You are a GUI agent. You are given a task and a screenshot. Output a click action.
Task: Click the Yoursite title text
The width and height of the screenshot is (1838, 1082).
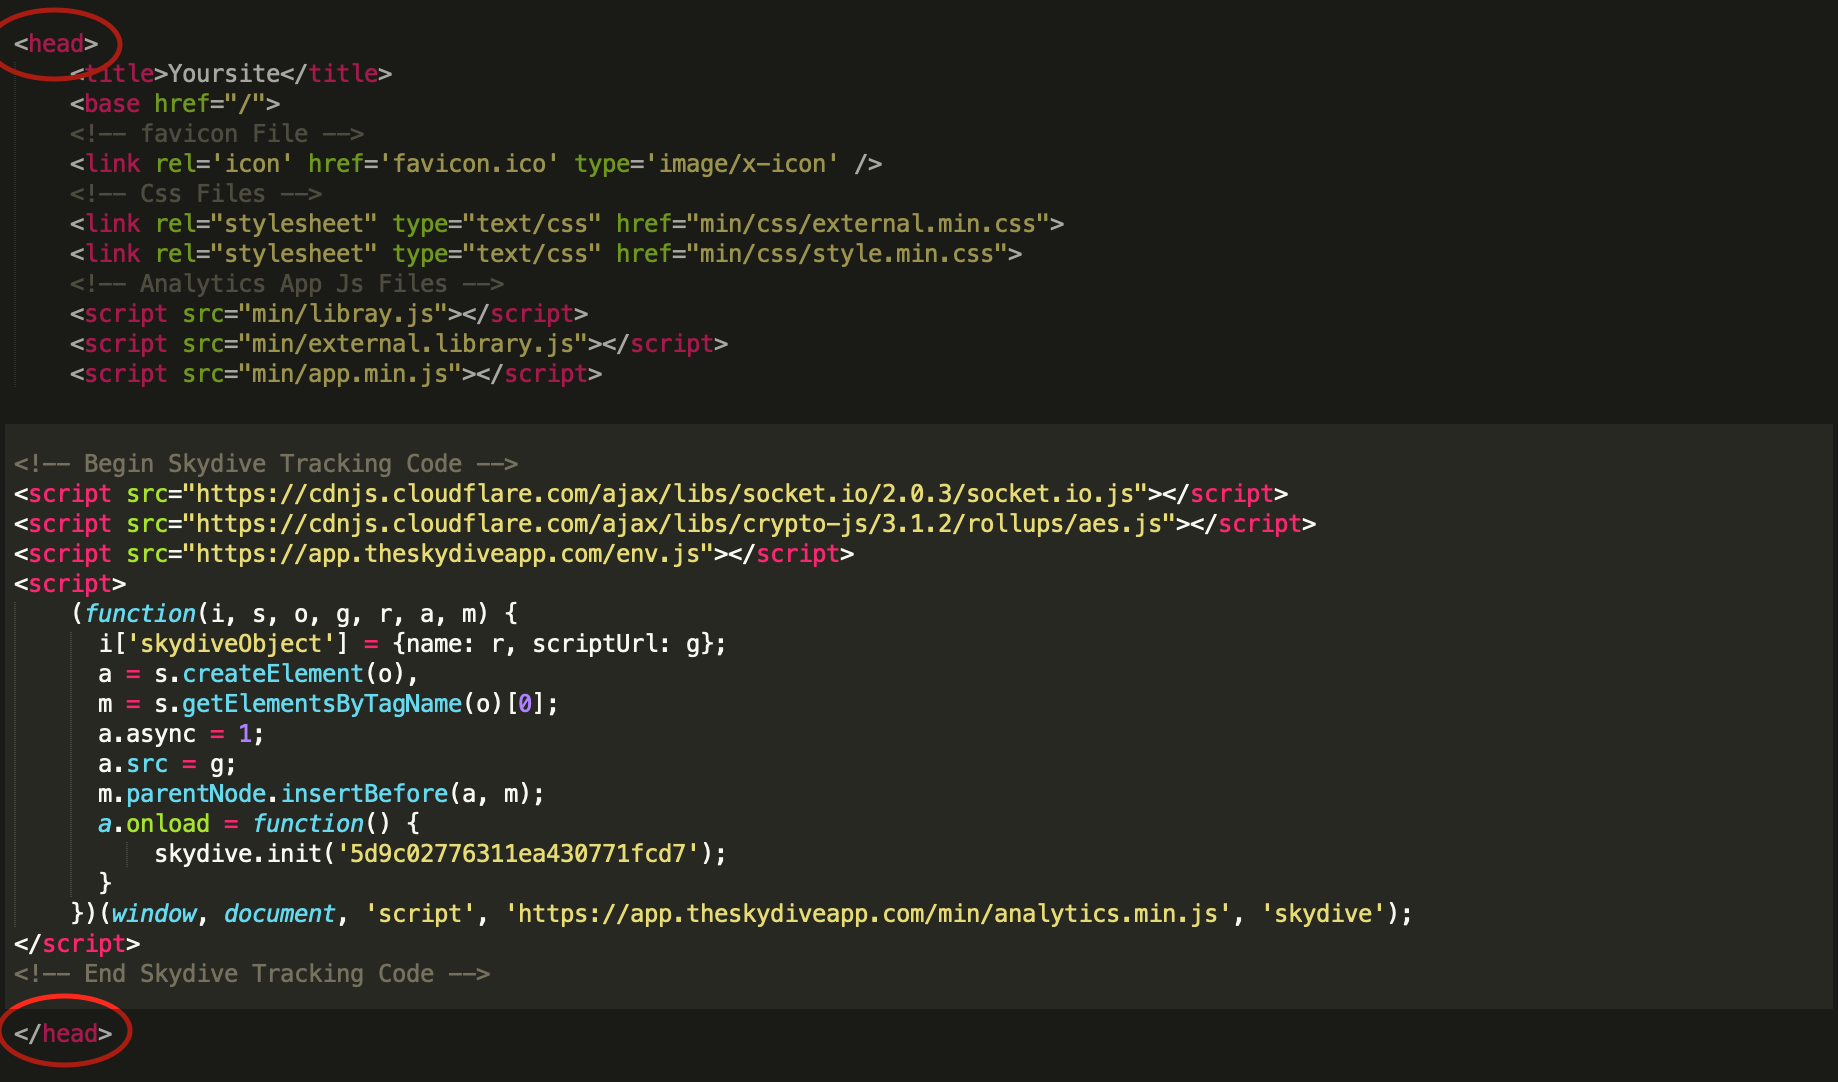point(225,73)
